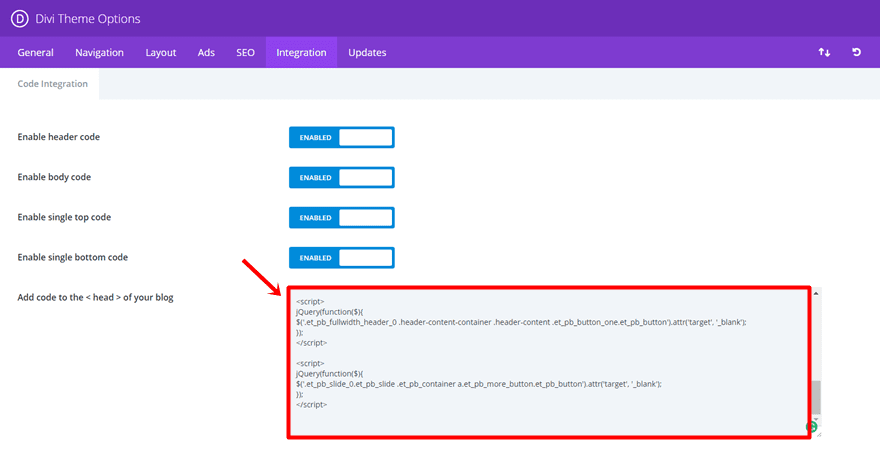Switch off Enable single top code
This screenshot has width=880, height=451.
pyautogui.click(x=342, y=218)
